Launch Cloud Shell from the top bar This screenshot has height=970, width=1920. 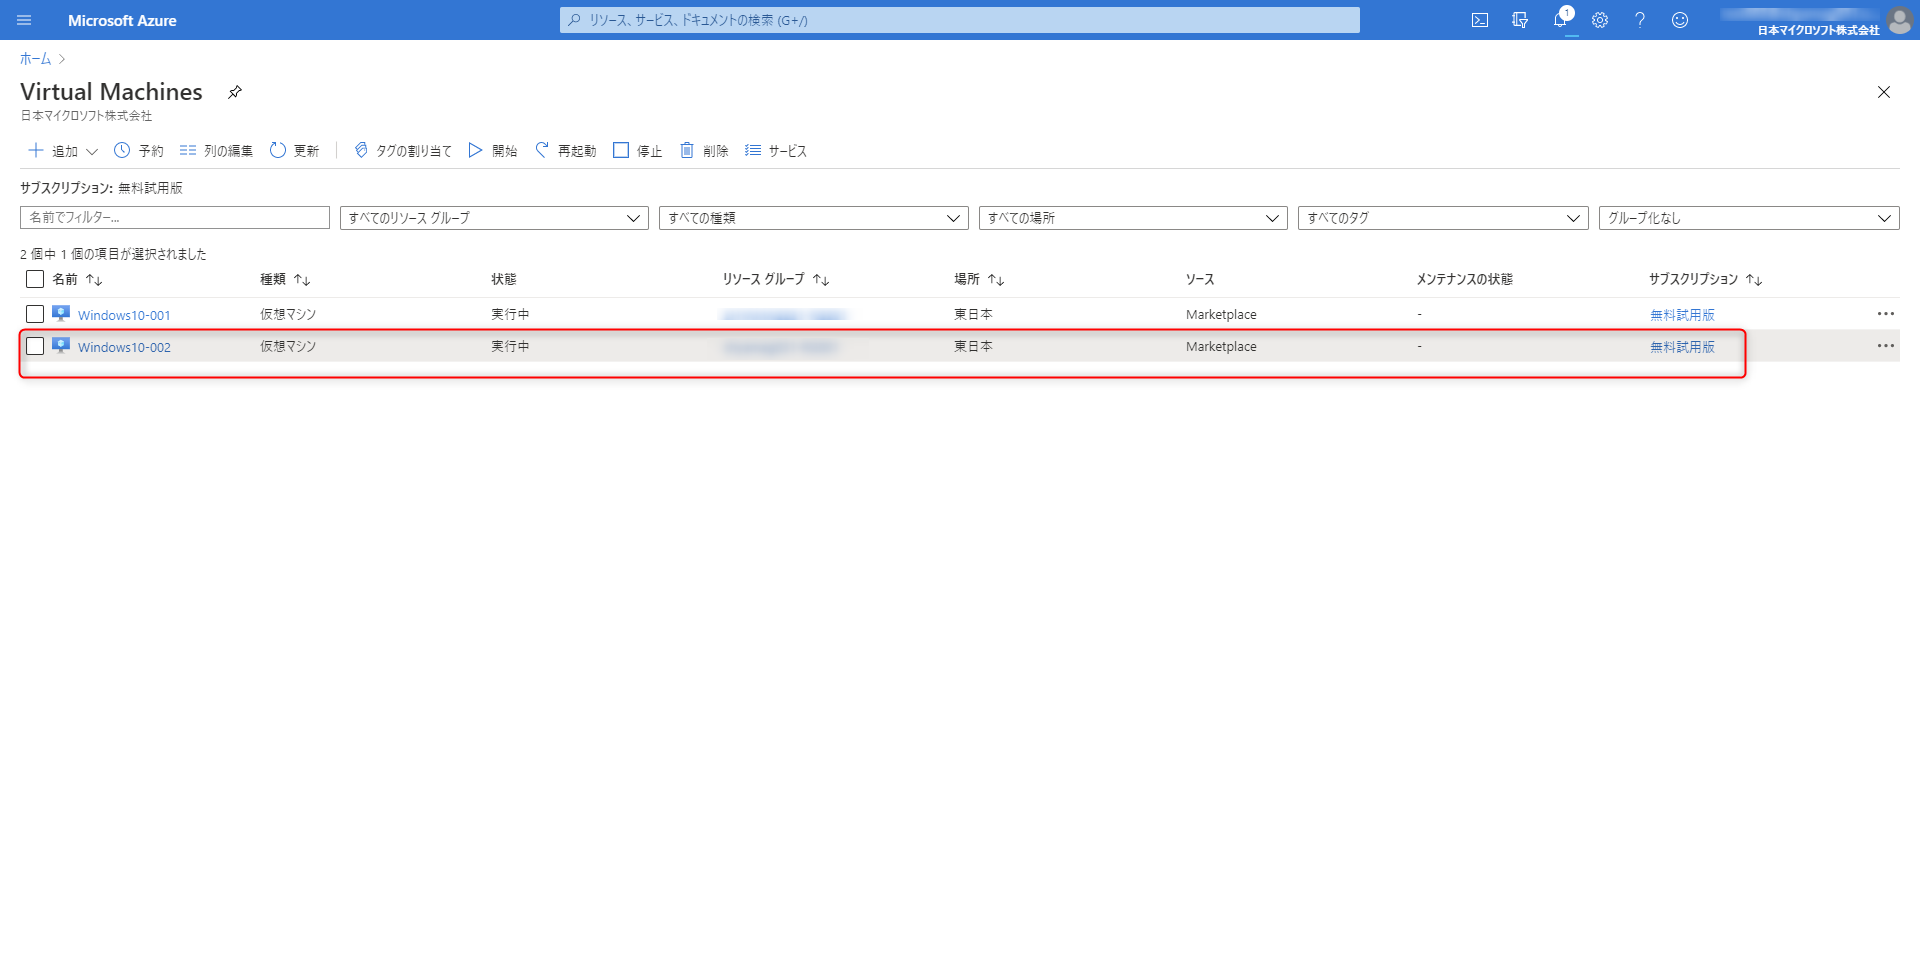pyautogui.click(x=1480, y=20)
